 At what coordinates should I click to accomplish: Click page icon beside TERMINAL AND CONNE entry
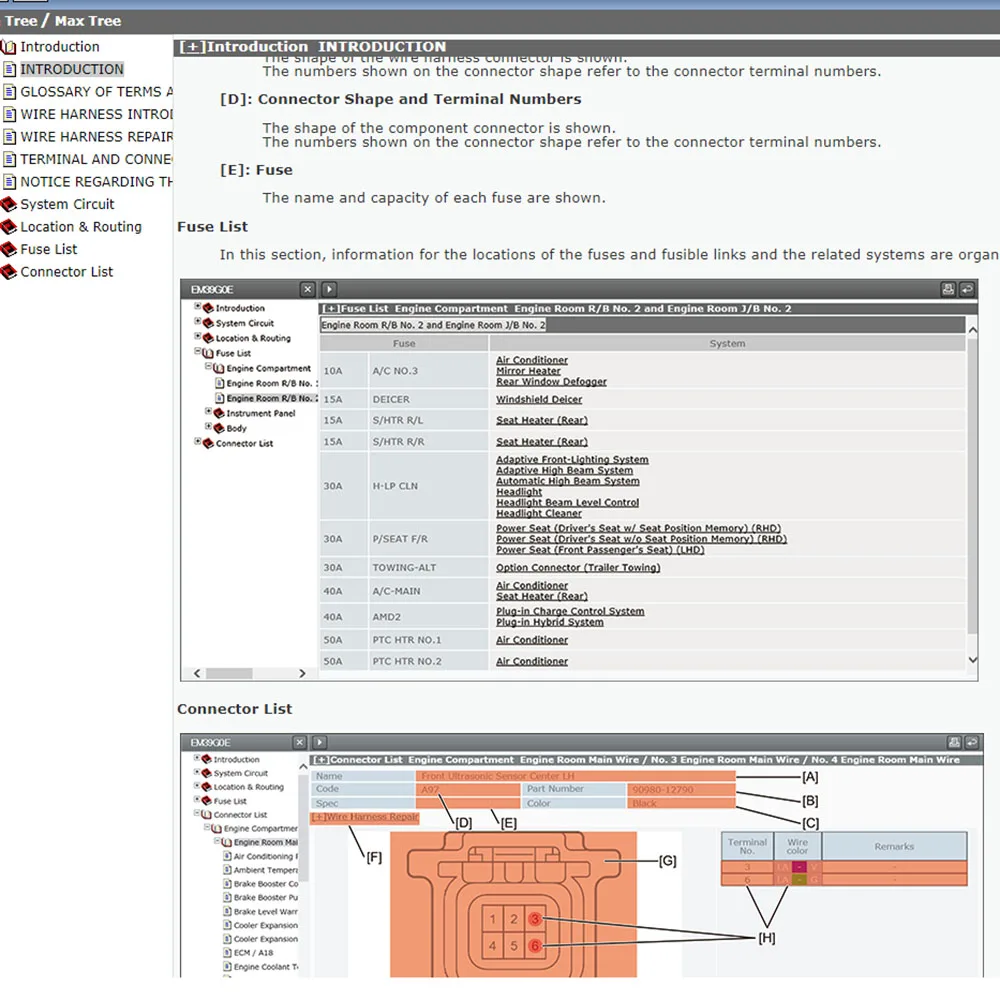pyautogui.click(x=10, y=159)
